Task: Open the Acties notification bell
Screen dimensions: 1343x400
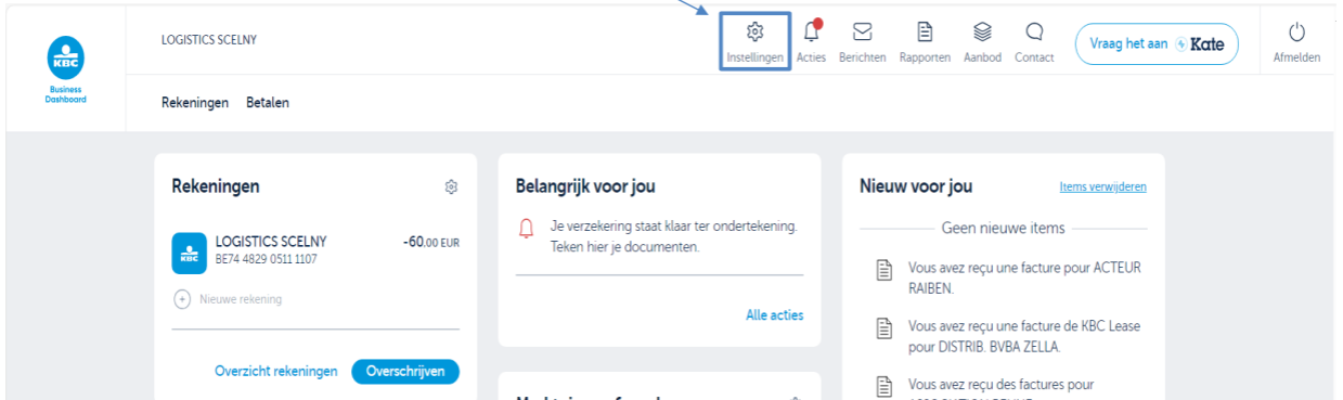Action: click(x=811, y=32)
